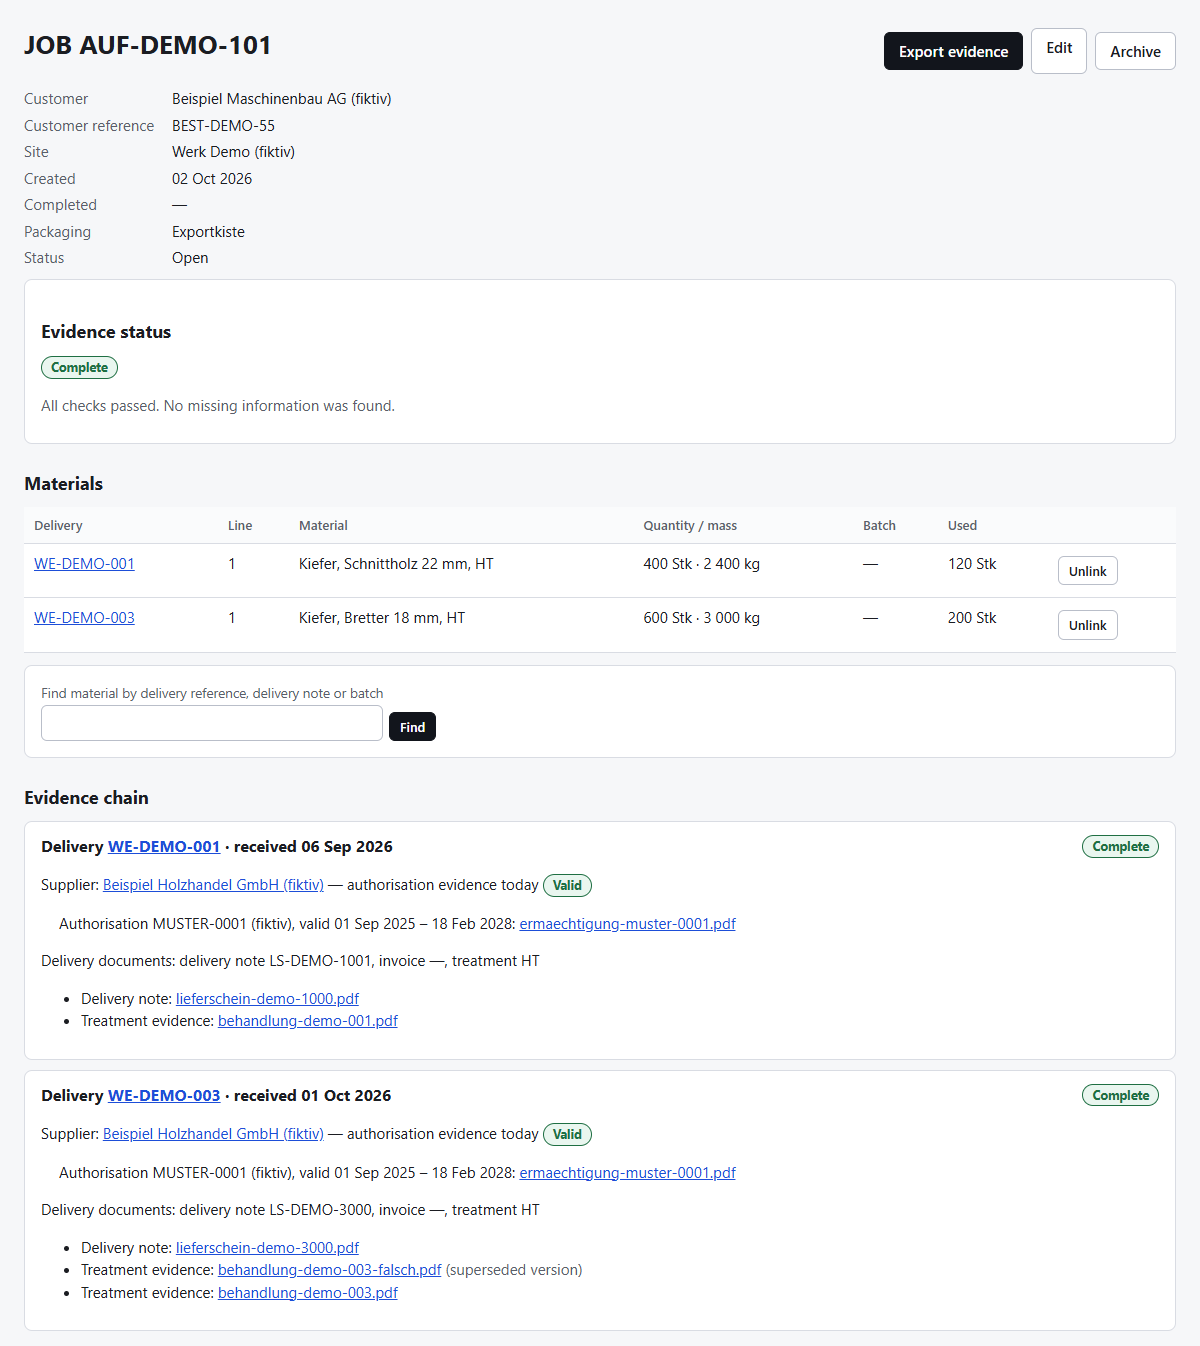Click the Quantity / mass column header

[690, 526]
